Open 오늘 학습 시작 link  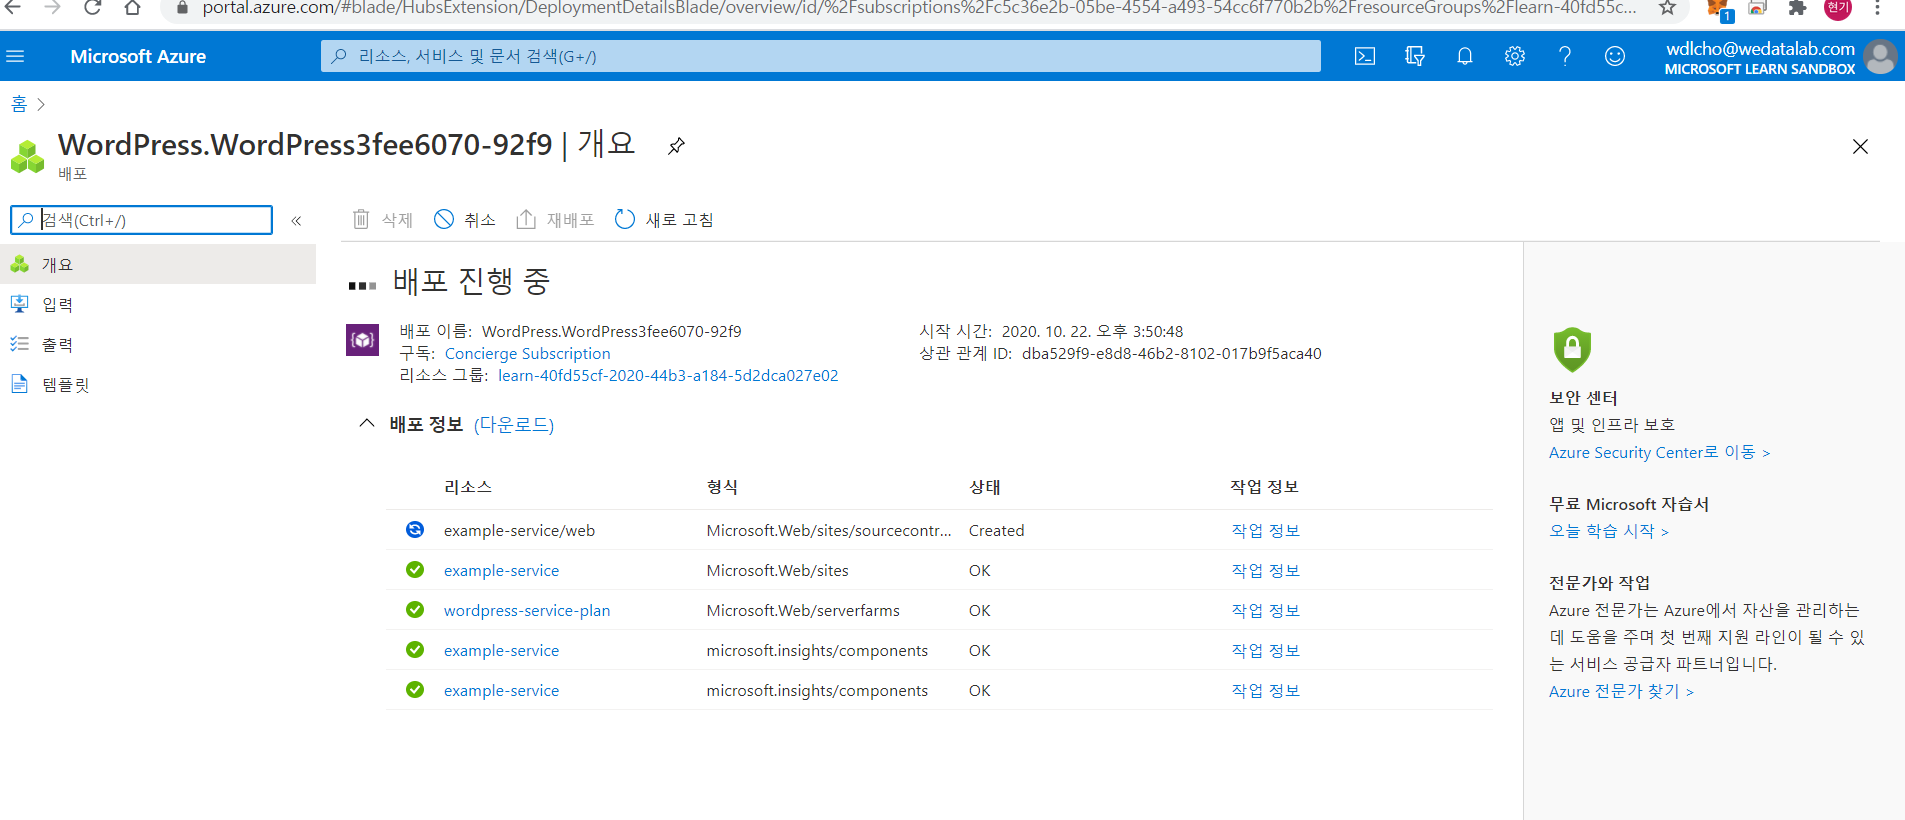click(x=1609, y=531)
